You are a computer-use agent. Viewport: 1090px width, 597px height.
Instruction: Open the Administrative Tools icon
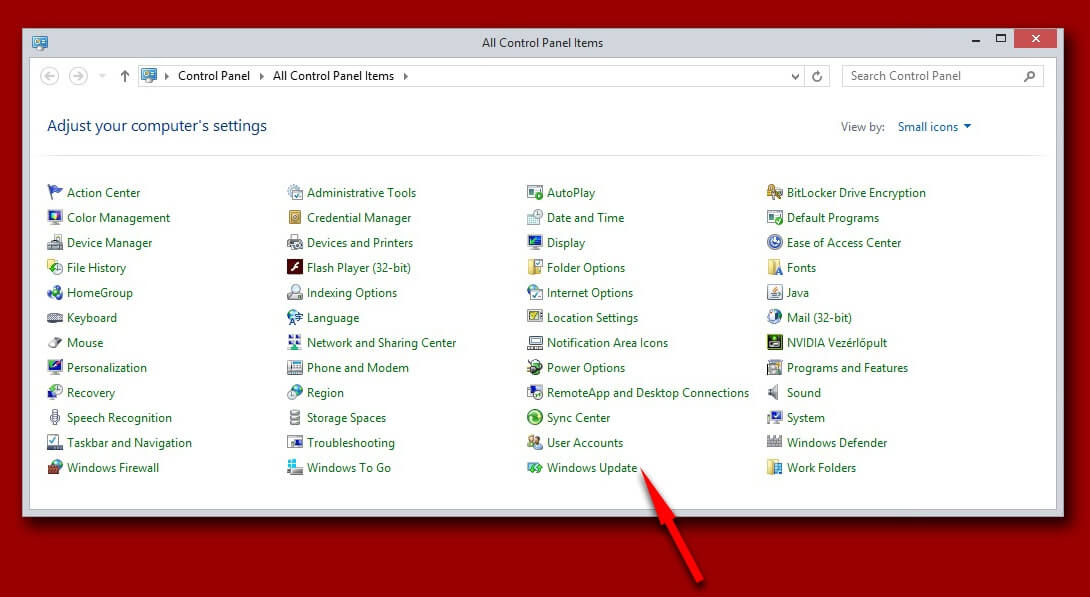click(295, 192)
